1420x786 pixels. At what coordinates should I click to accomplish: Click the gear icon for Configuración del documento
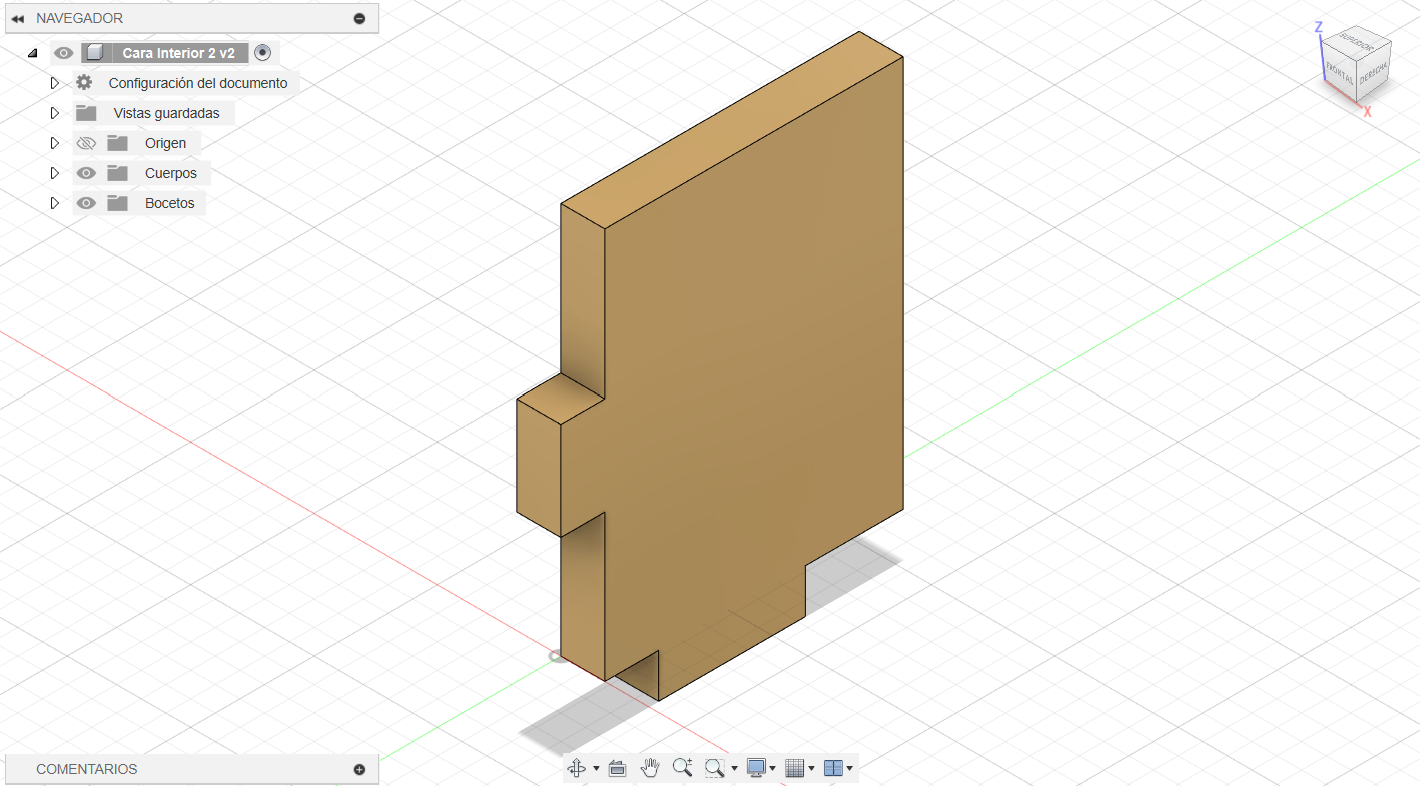(x=84, y=83)
